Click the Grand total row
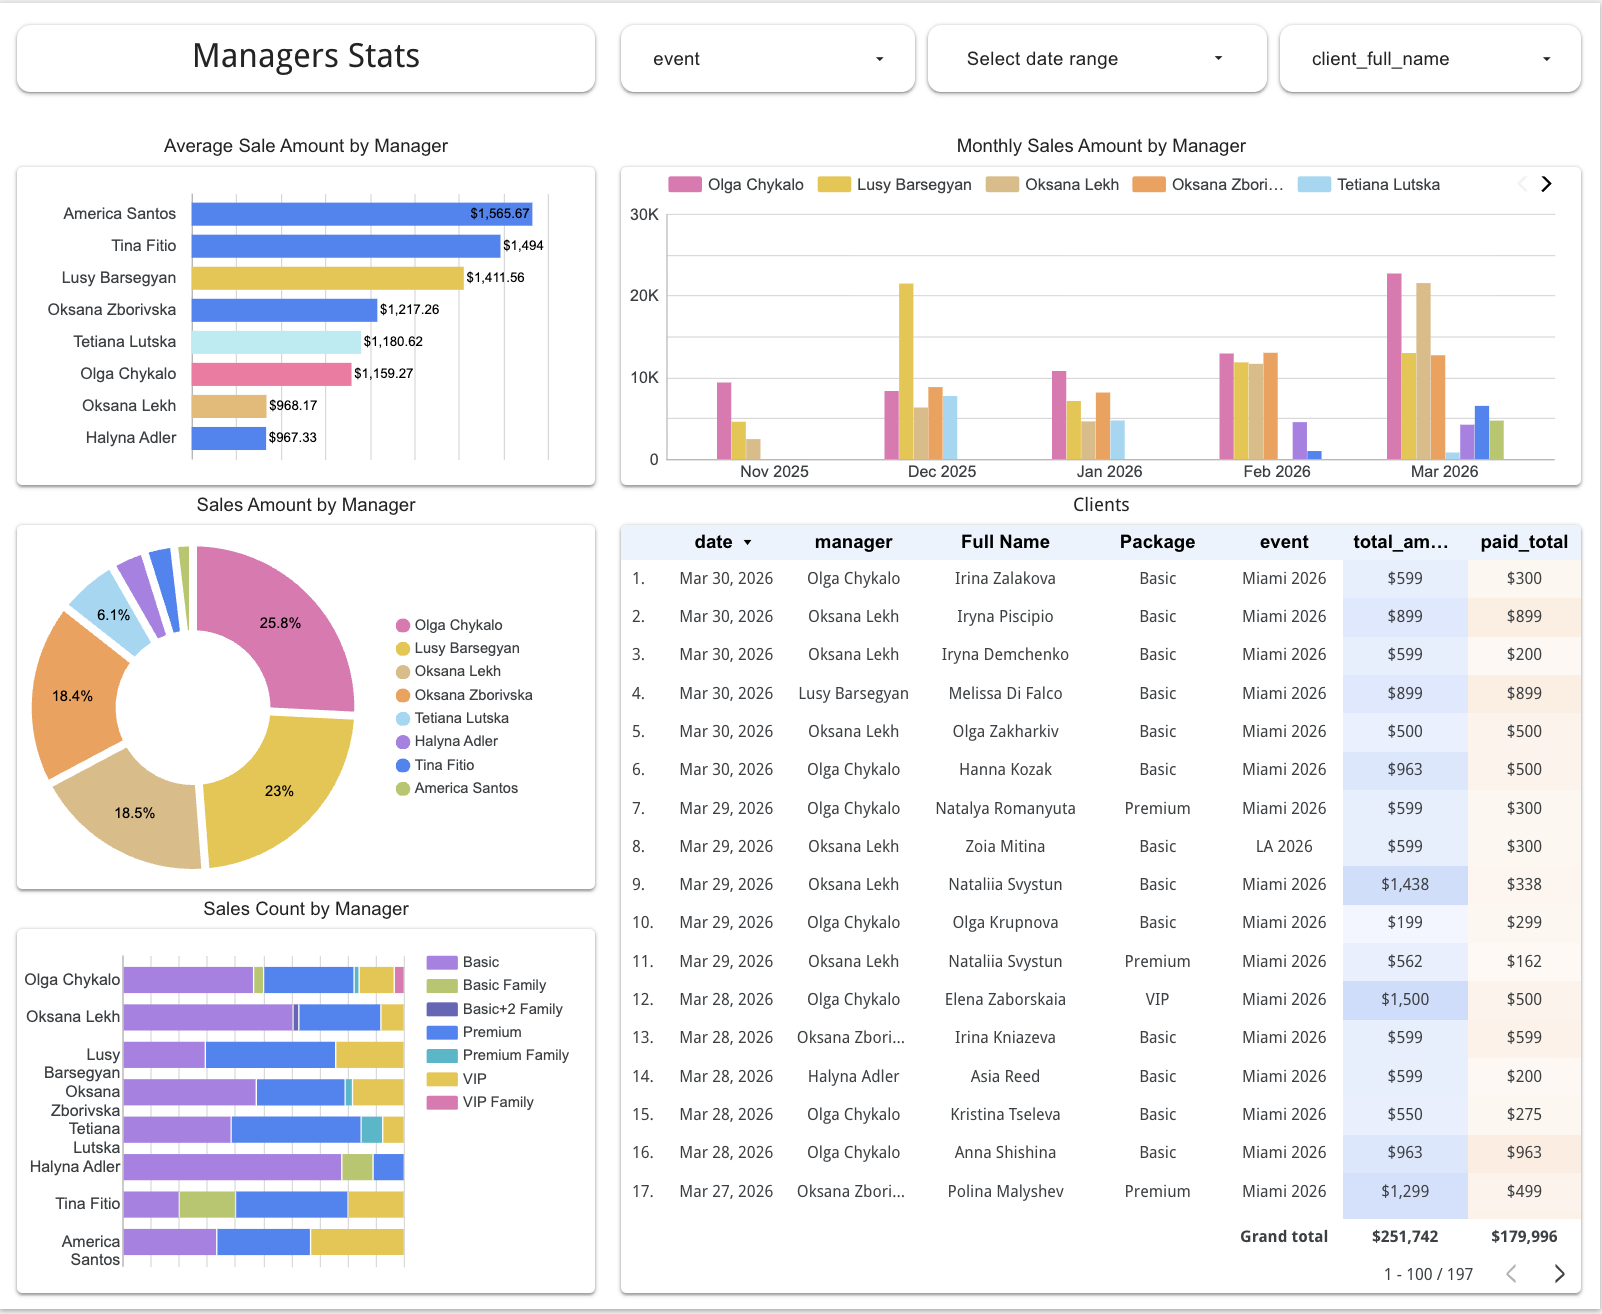 click(1283, 1236)
